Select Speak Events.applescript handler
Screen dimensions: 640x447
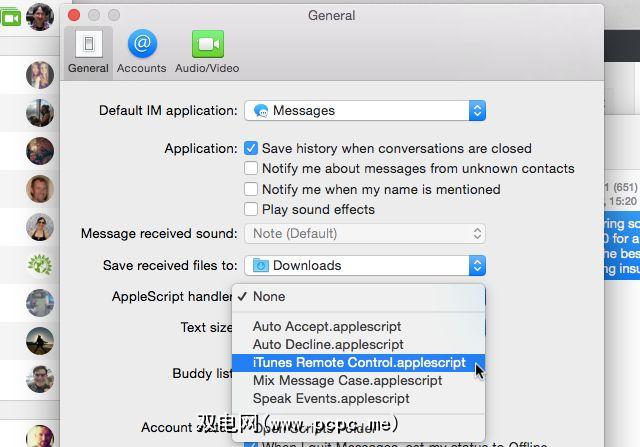click(358, 398)
